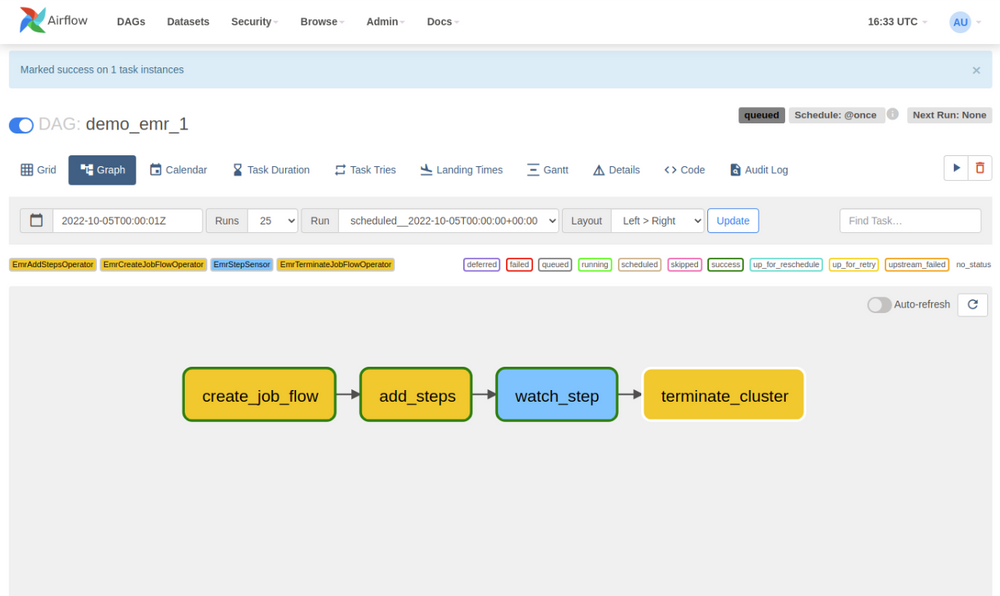1000x596 pixels.
Task: Dismiss the marked success notification banner
Action: (x=976, y=70)
